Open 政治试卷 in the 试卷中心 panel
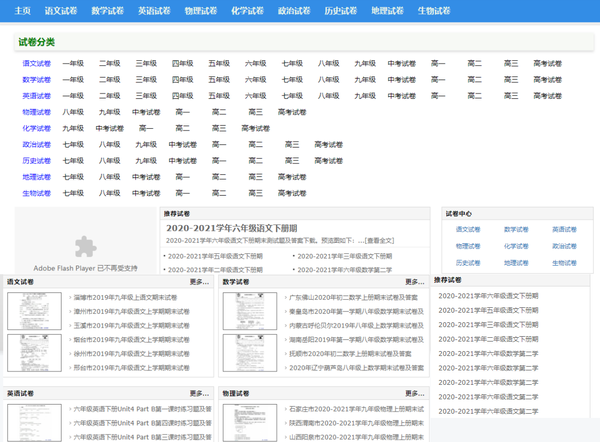 [x=564, y=246]
